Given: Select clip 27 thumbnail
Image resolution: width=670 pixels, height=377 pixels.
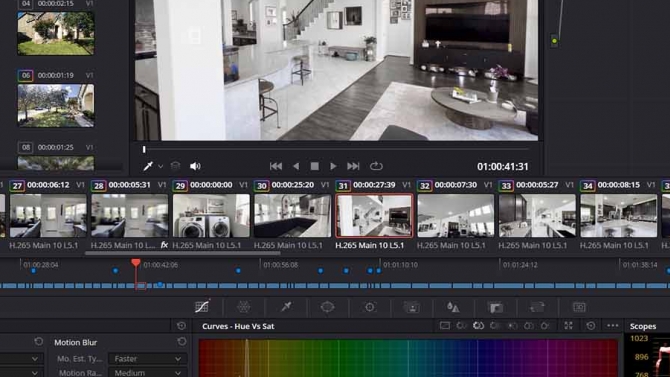Looking at the screenshot, I should [48, 215].
